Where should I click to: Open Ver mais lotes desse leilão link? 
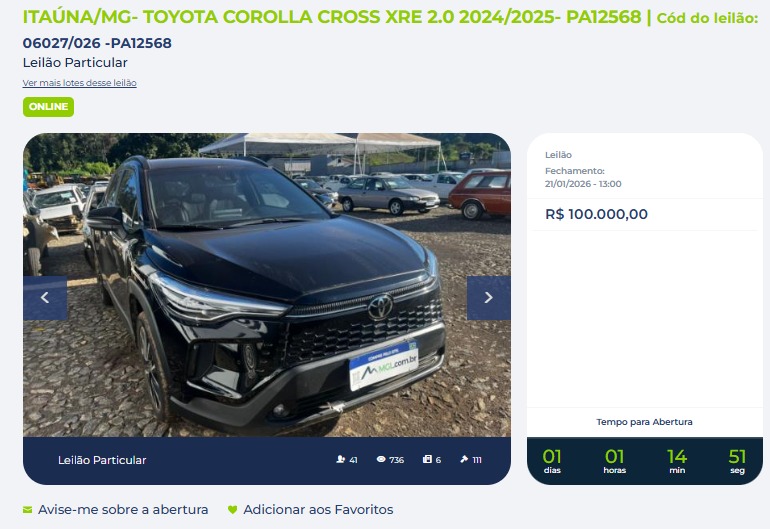pos(80,83)
